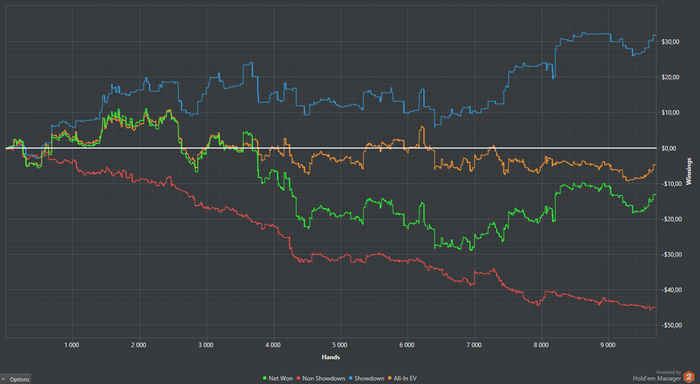Click the 3 000 hands axis label
Screen dimensions: 700x384
point(205,345)
